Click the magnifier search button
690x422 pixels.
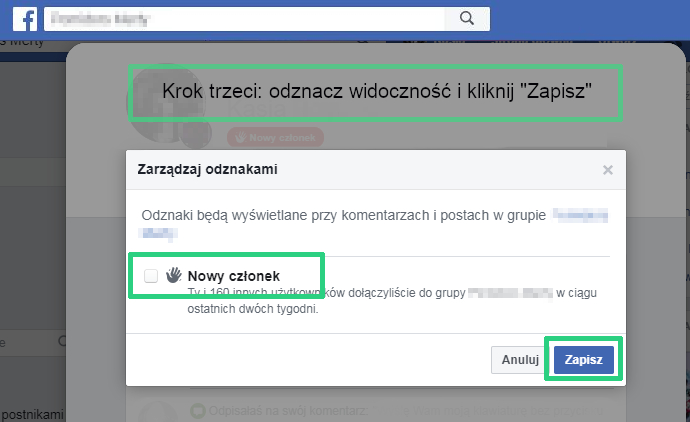click(467, 18)
